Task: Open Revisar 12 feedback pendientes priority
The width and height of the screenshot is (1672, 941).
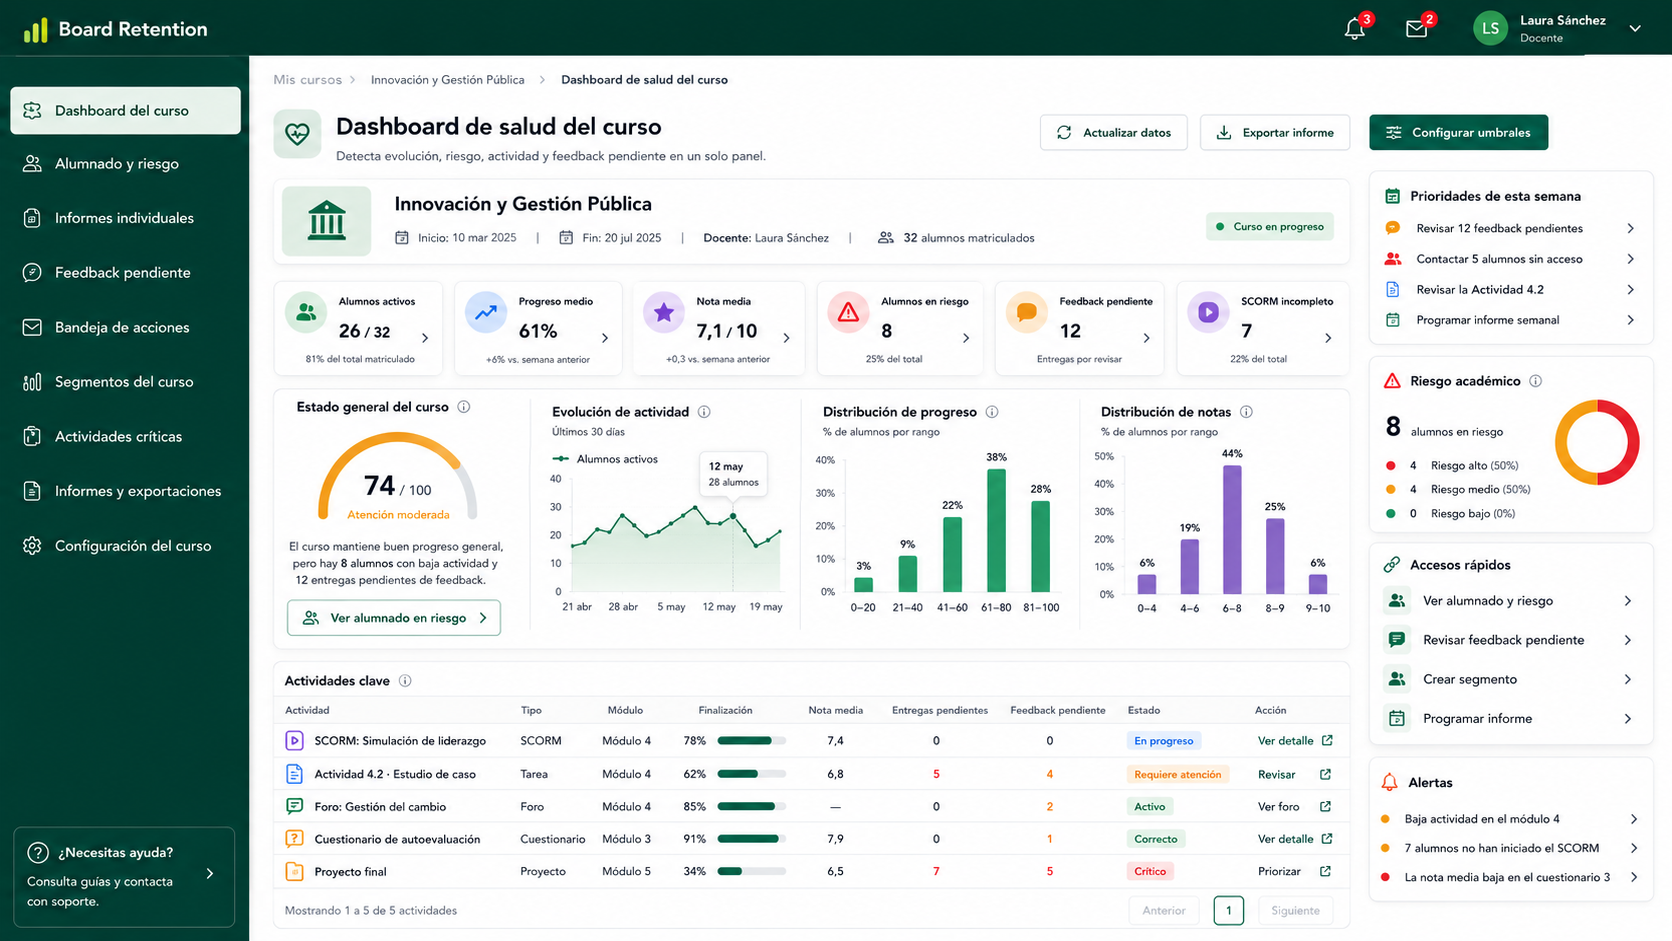Action: pyautogui.click(x=1510, y=229)
